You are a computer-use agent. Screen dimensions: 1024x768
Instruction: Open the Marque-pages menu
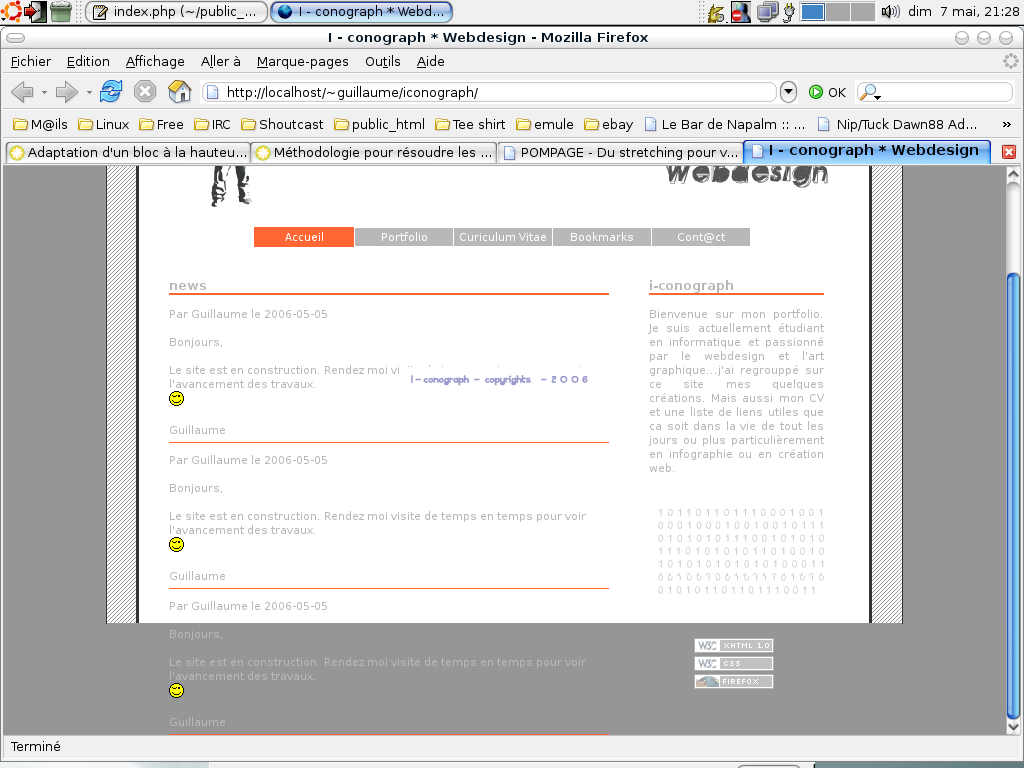(x=302, y=61)
